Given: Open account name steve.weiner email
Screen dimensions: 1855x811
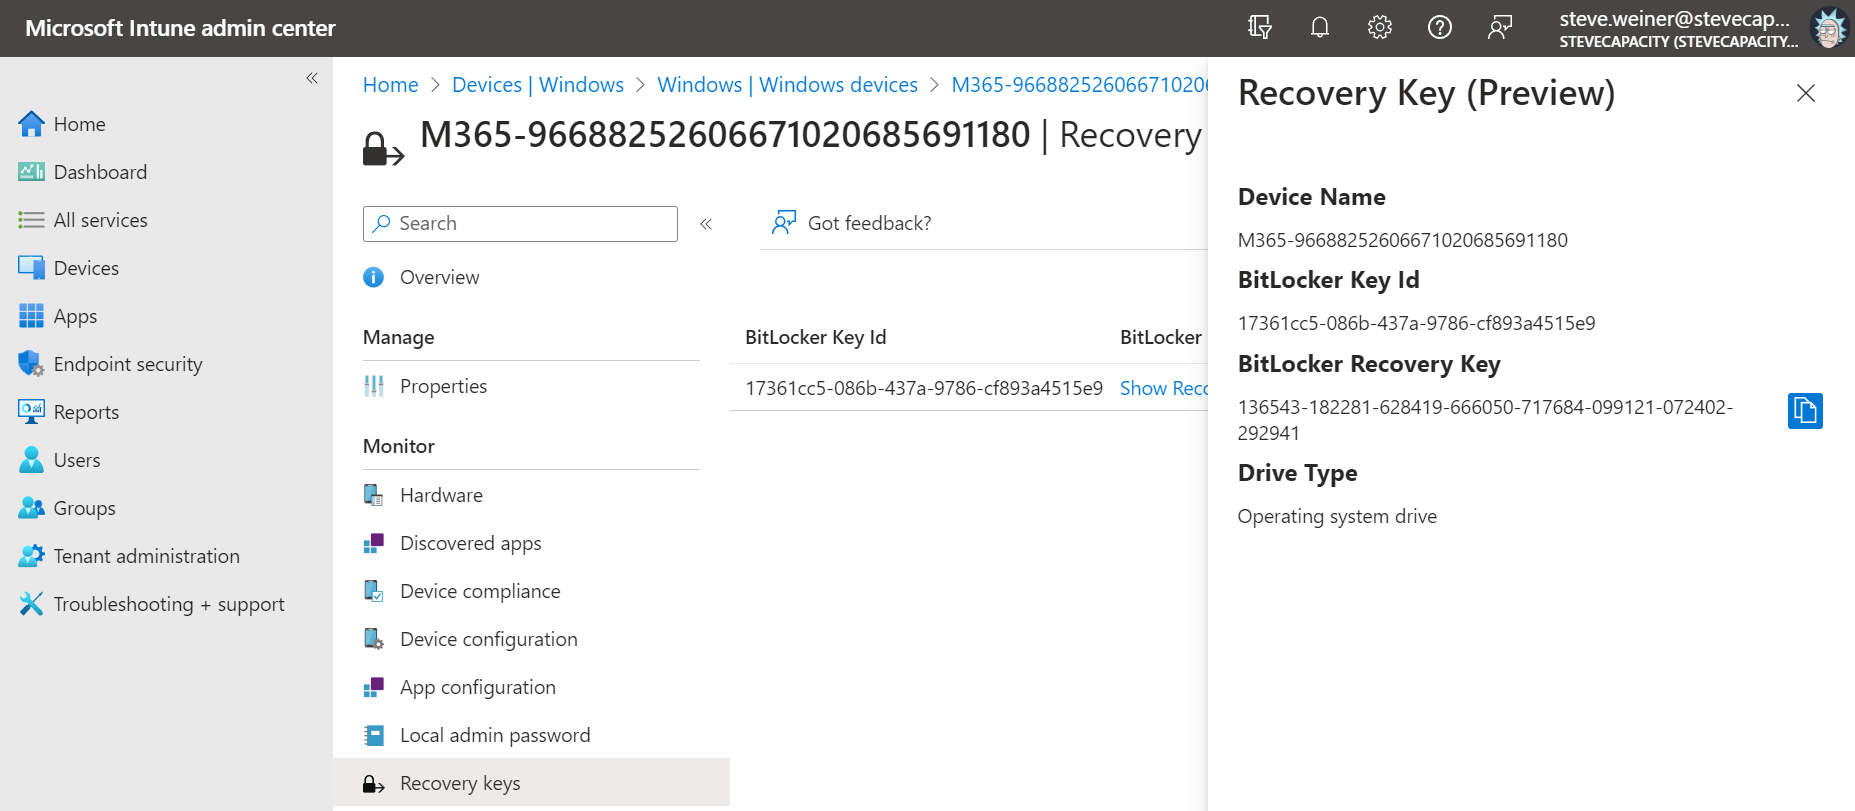Looking at the screenshot, I should point(1675,19).
